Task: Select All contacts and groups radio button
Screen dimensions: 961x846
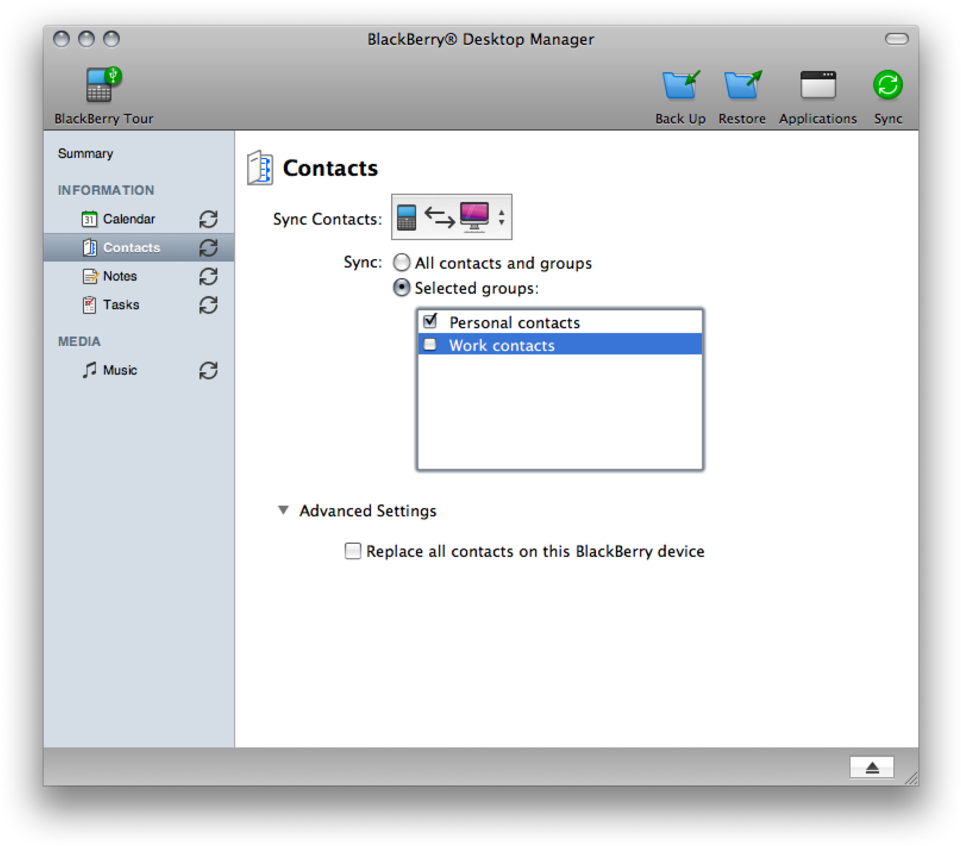Action: [x=401, y=263]
